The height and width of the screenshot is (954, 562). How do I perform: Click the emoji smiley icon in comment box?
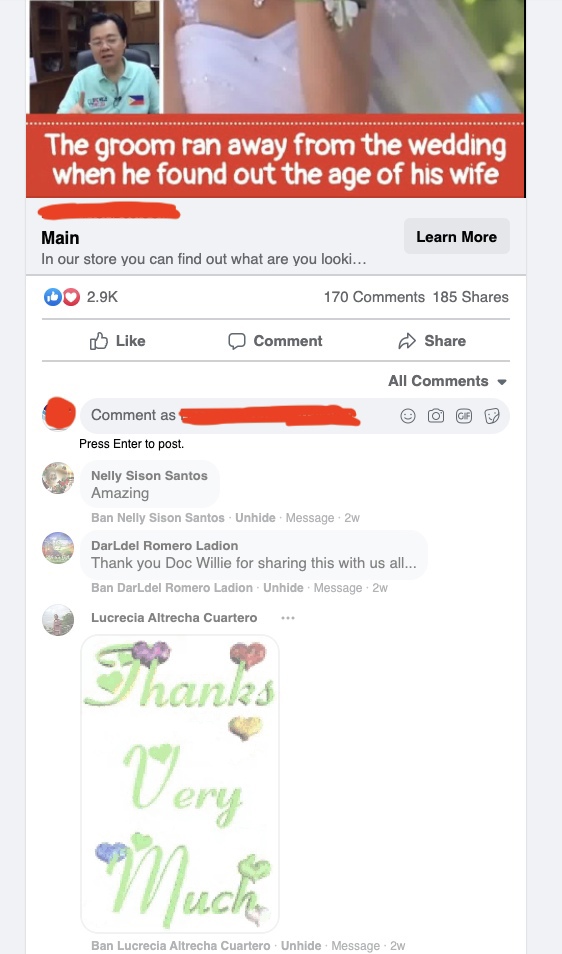[408, 416]
